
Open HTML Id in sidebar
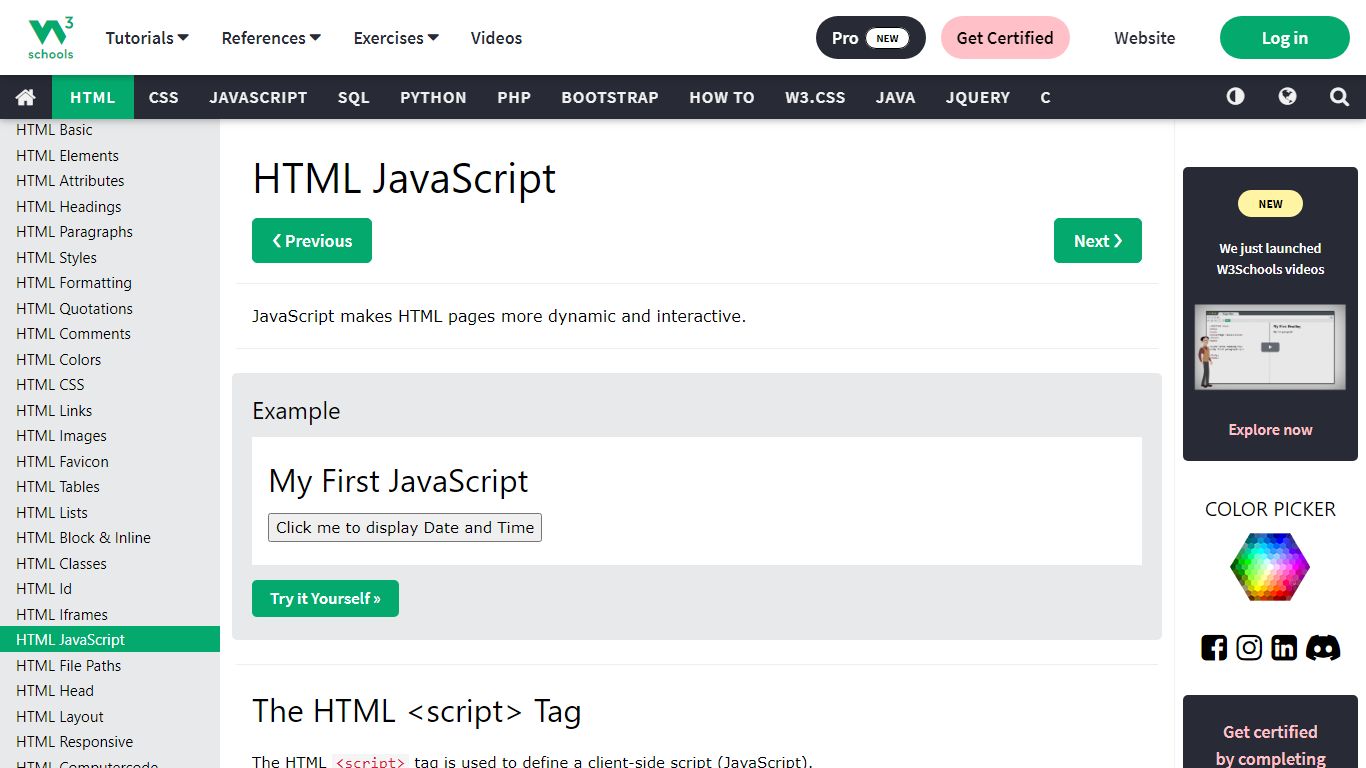click(x=110, y=589)
